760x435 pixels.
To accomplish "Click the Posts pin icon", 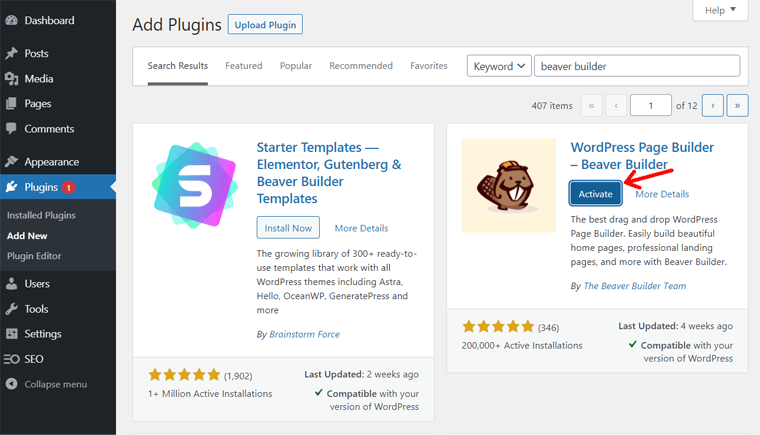I will coord(12,53).
